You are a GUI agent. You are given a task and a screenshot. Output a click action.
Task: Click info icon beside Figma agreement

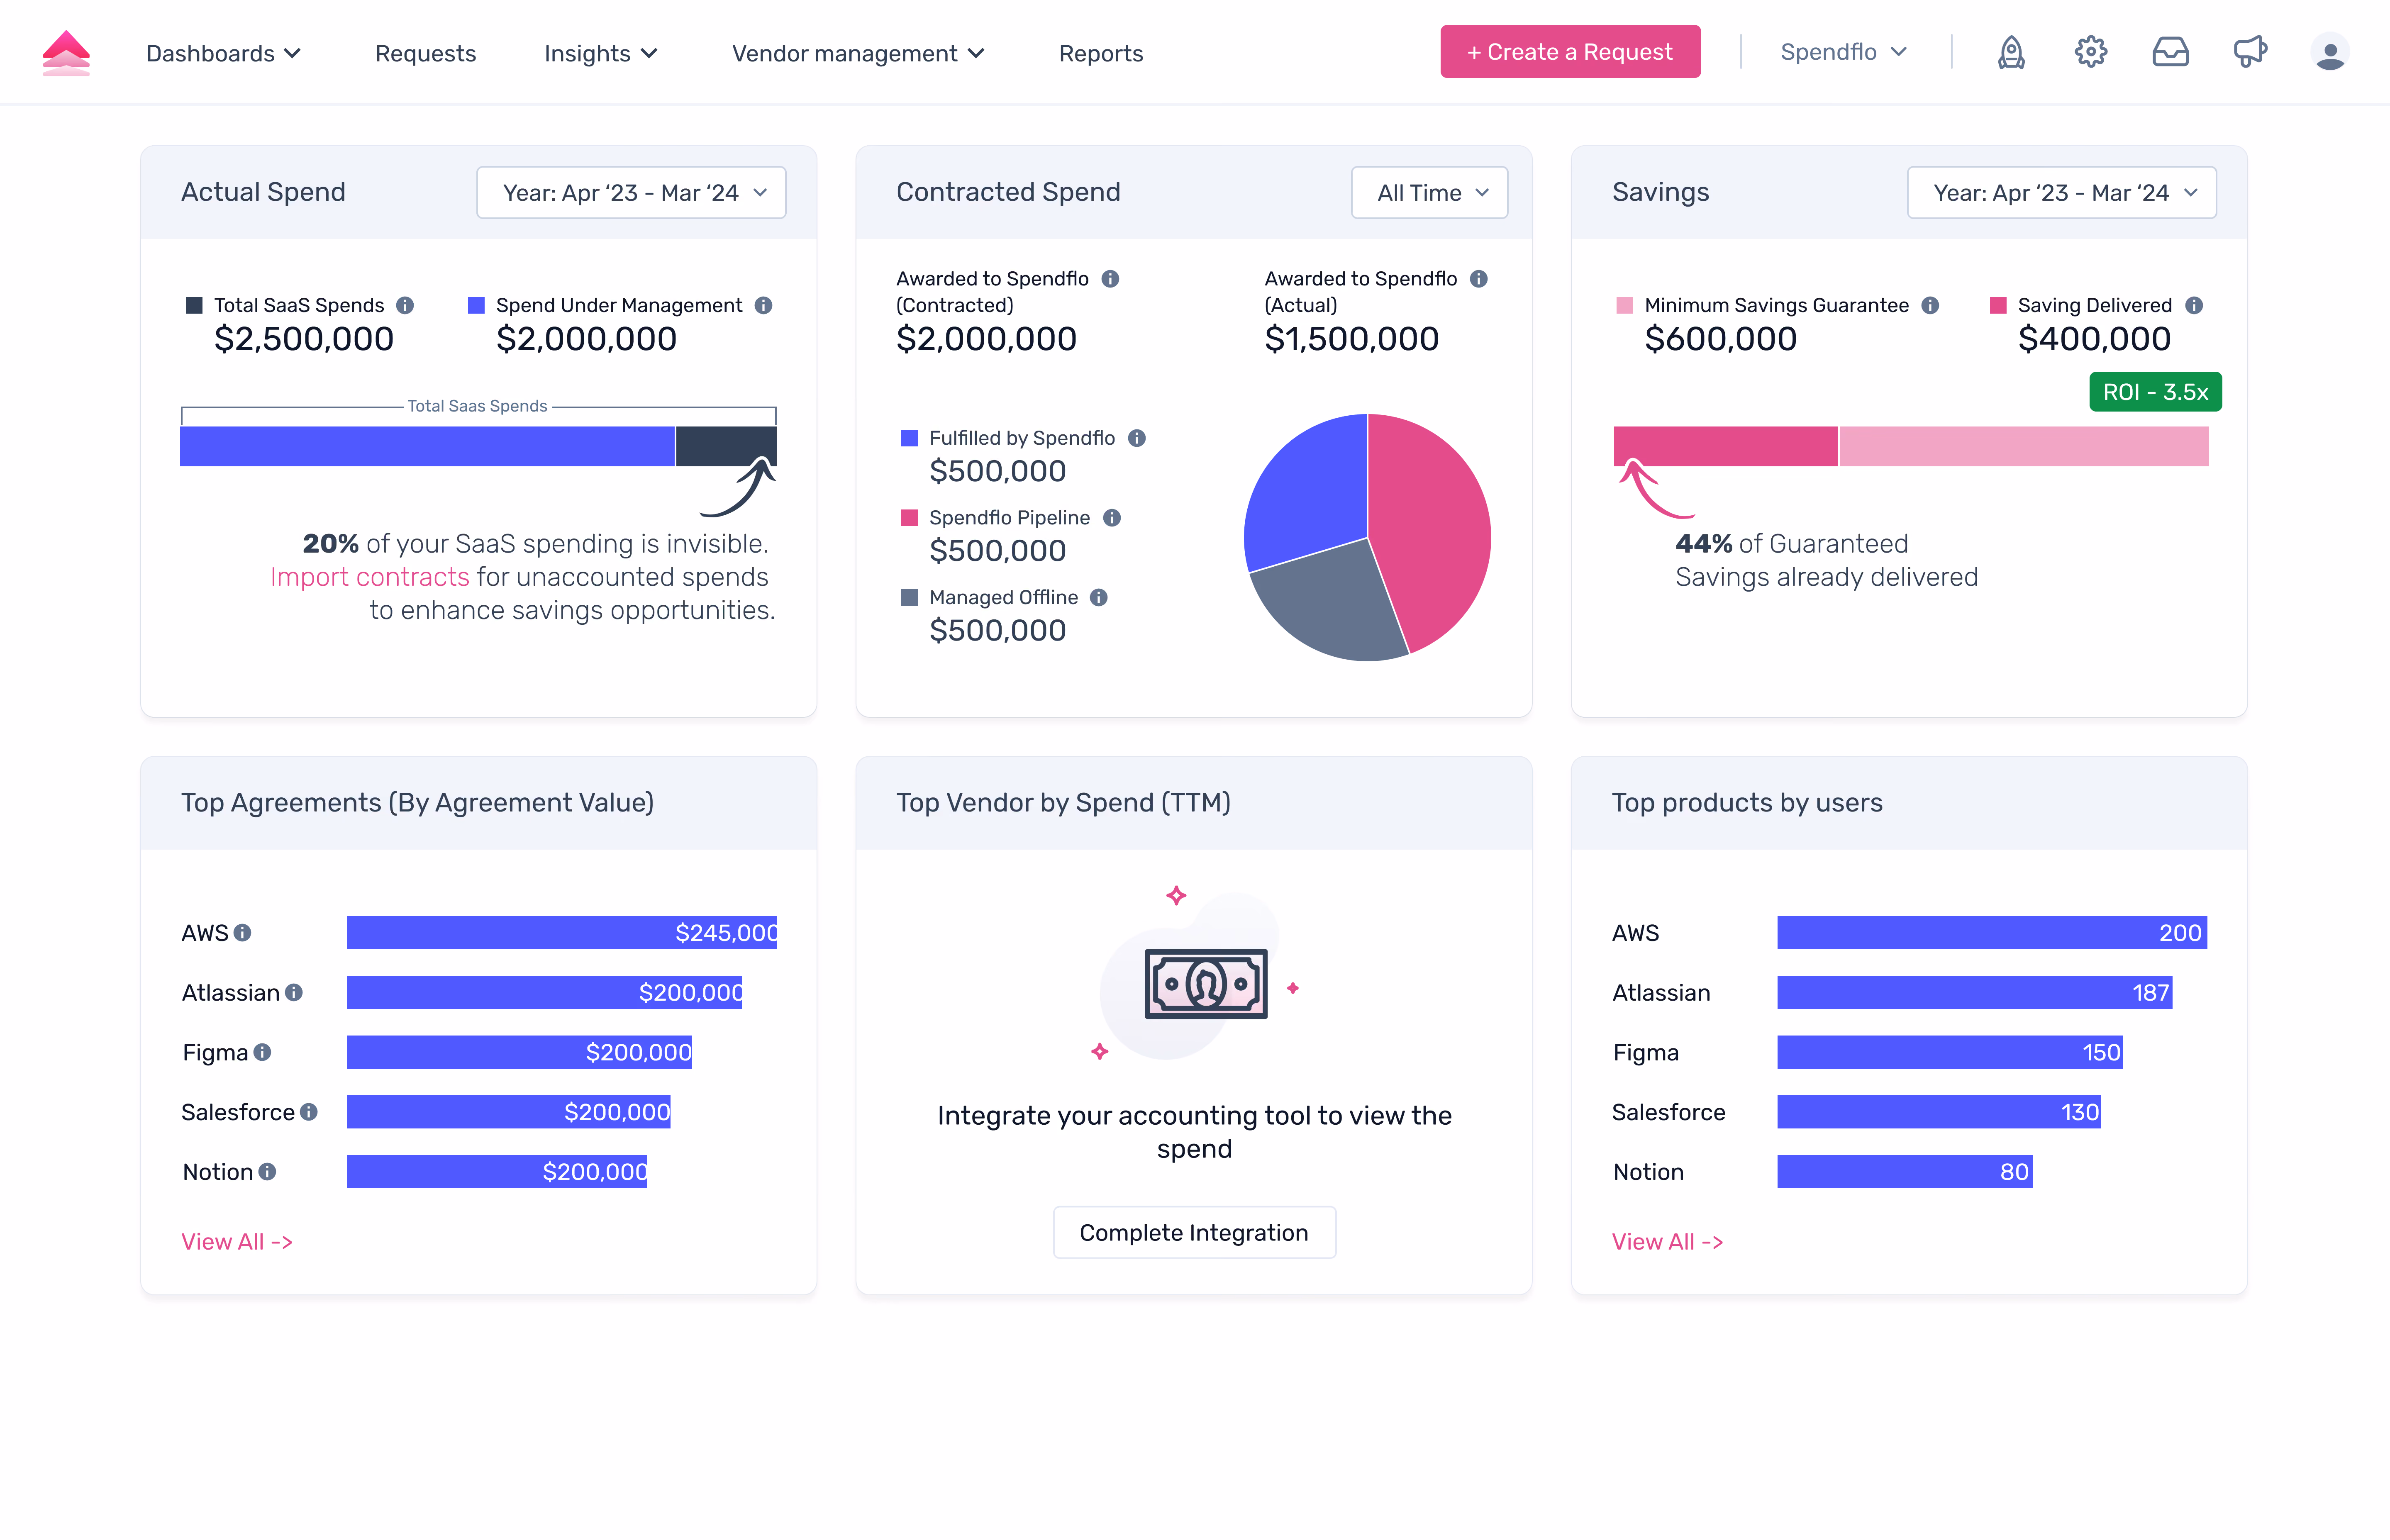pos(262,1052)
